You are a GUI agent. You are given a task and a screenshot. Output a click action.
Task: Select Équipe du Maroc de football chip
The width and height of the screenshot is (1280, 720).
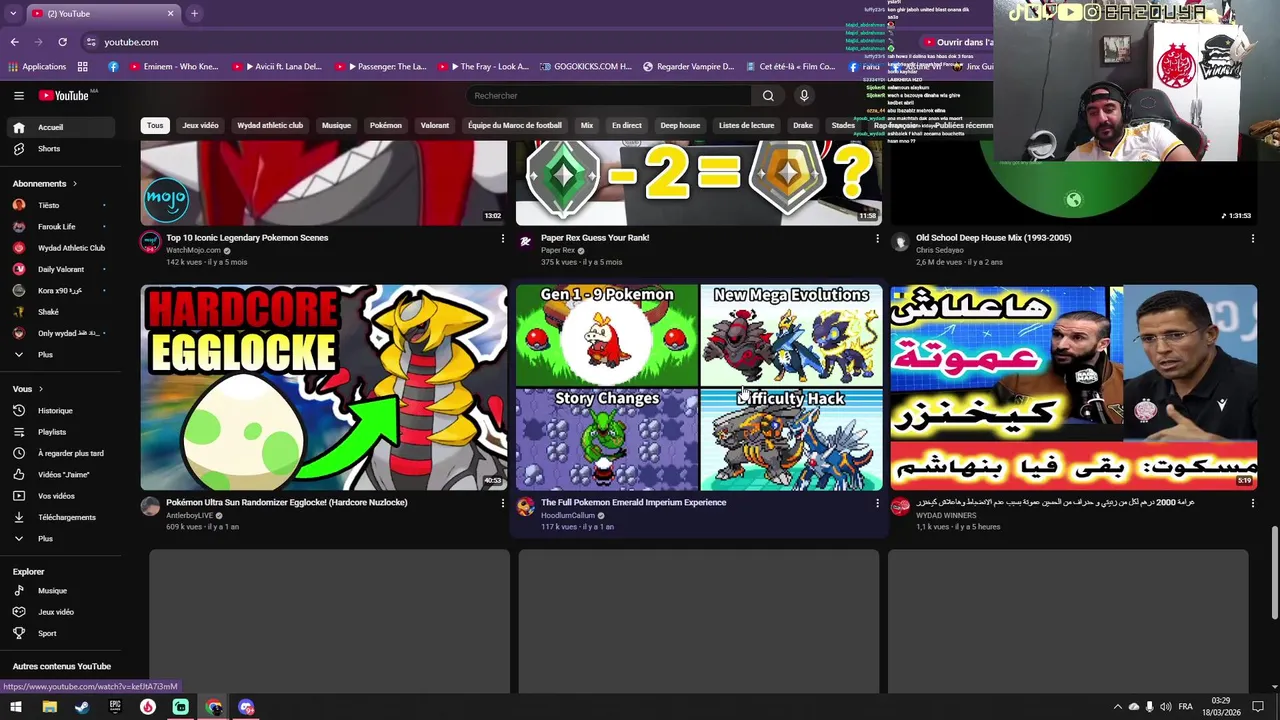point(515,126)
